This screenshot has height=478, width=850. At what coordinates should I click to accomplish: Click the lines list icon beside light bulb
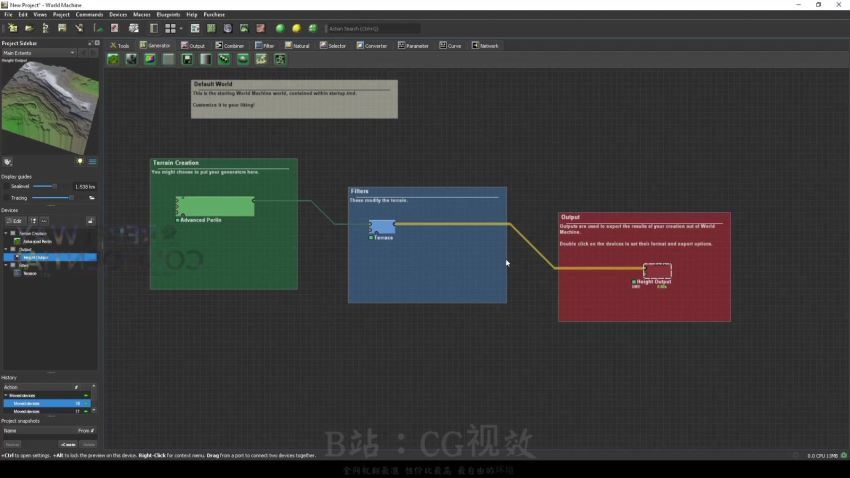click(93, 162)
